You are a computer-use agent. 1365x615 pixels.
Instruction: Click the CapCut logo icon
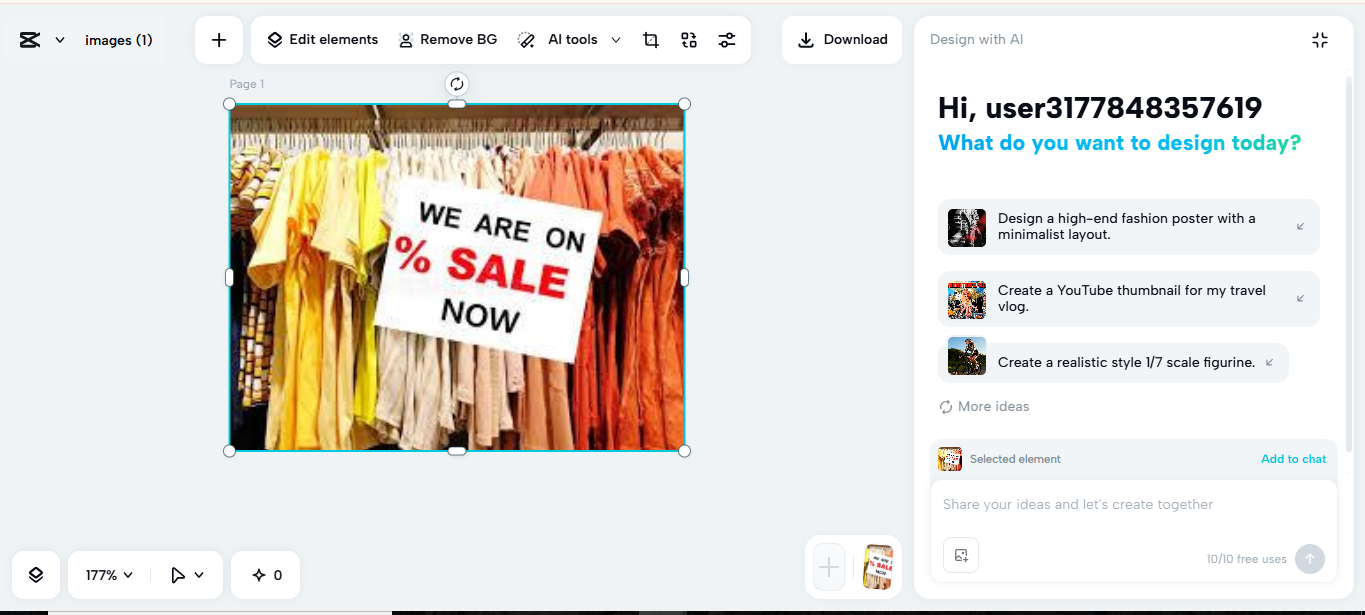[x=30, y=40]
